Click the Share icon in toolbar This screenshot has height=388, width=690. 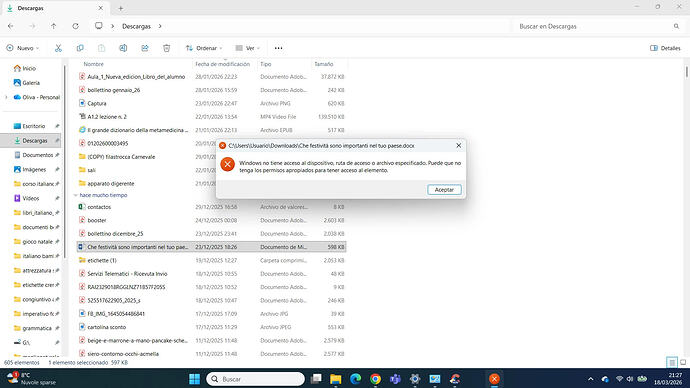tap(145, 48)
